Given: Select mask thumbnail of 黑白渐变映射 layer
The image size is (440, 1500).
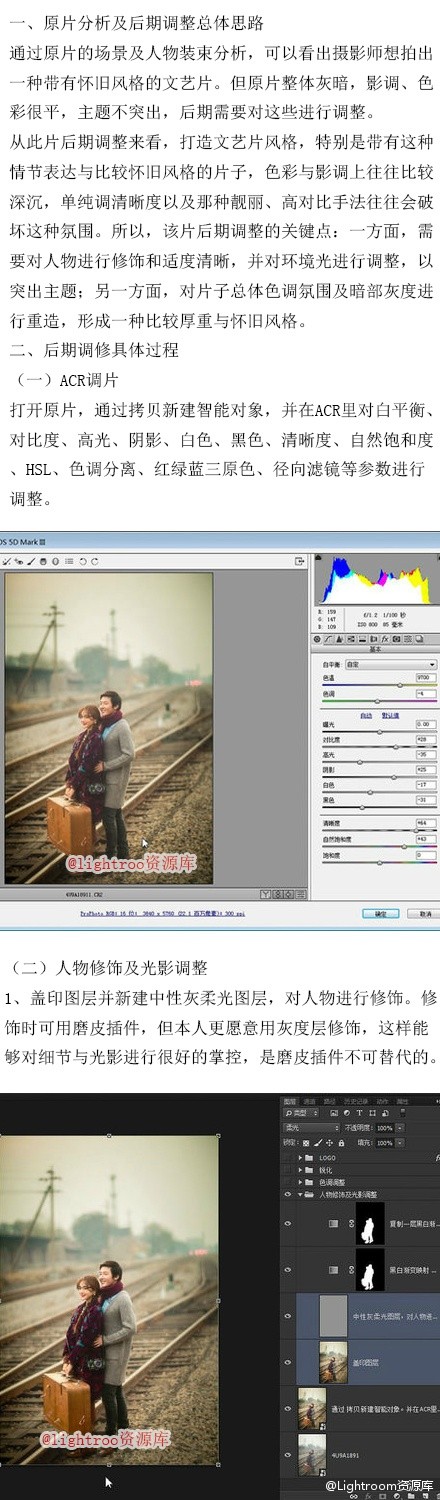Looking at the screenshot, I should tap(370, 1269).
